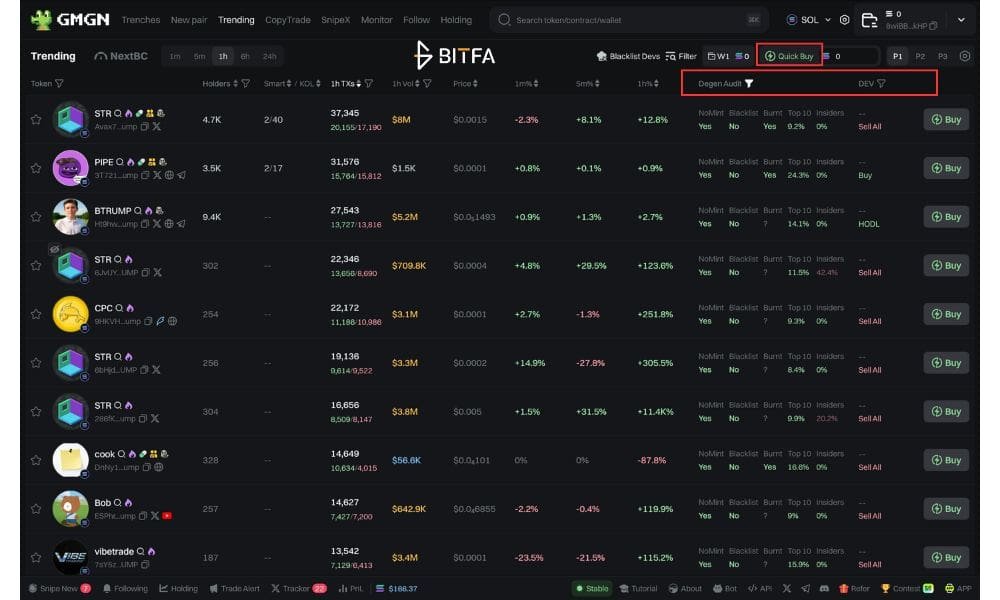Buy the CPC token
Screen dimensions: 1000x600
pos(946,314)
